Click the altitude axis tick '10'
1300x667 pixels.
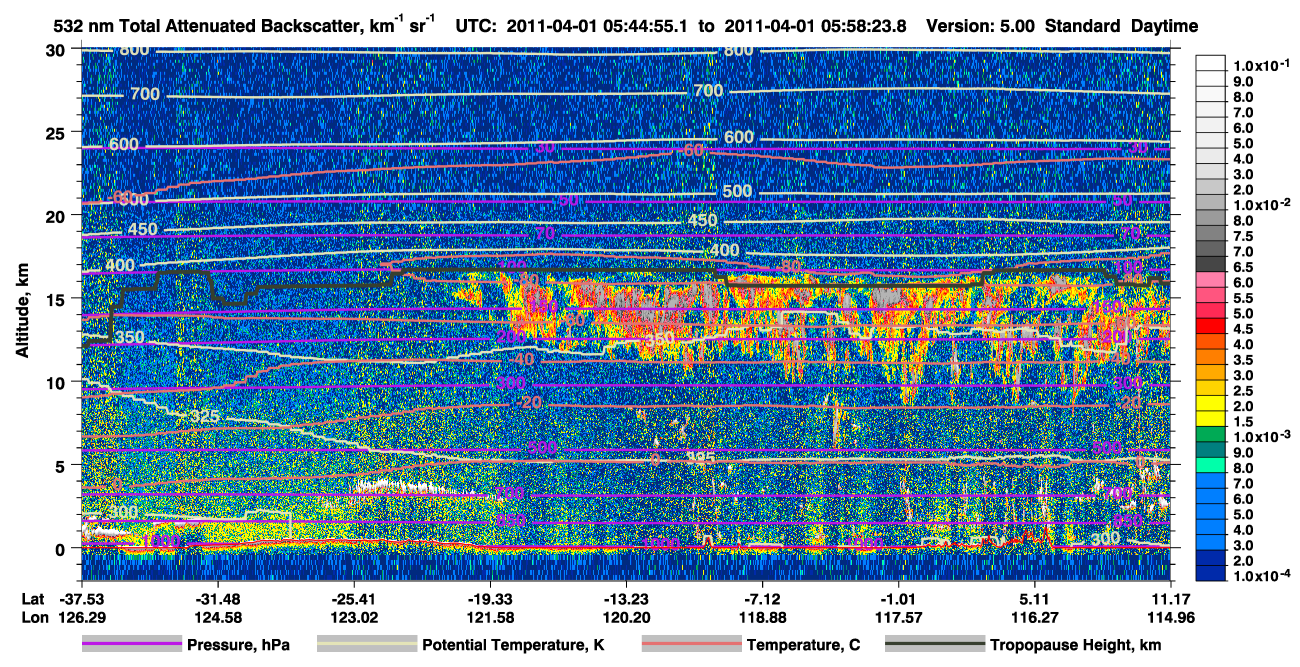pos(58,382)
